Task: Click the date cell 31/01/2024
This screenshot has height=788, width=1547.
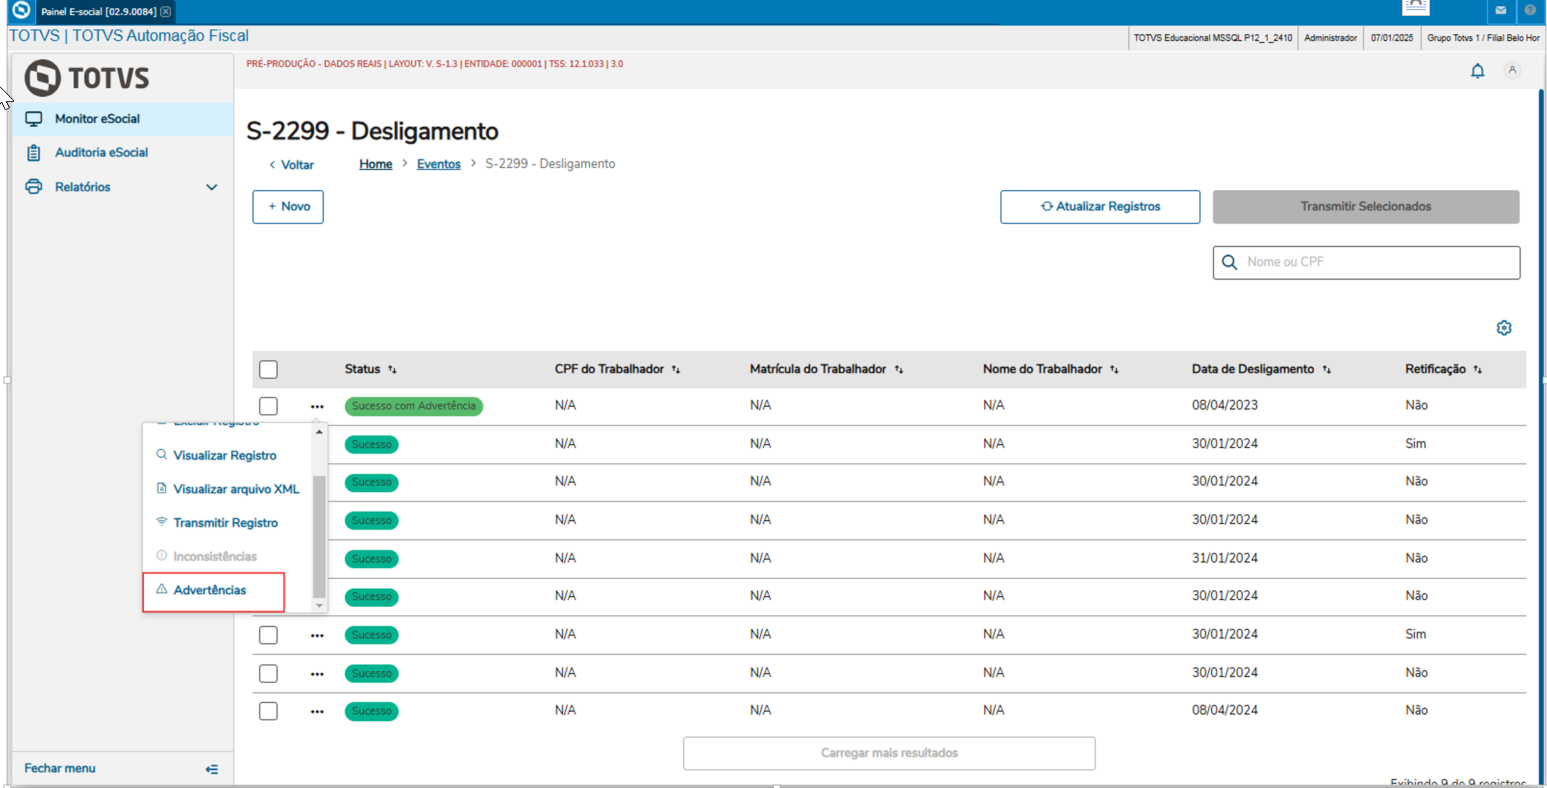Action: coord(1225,558)
